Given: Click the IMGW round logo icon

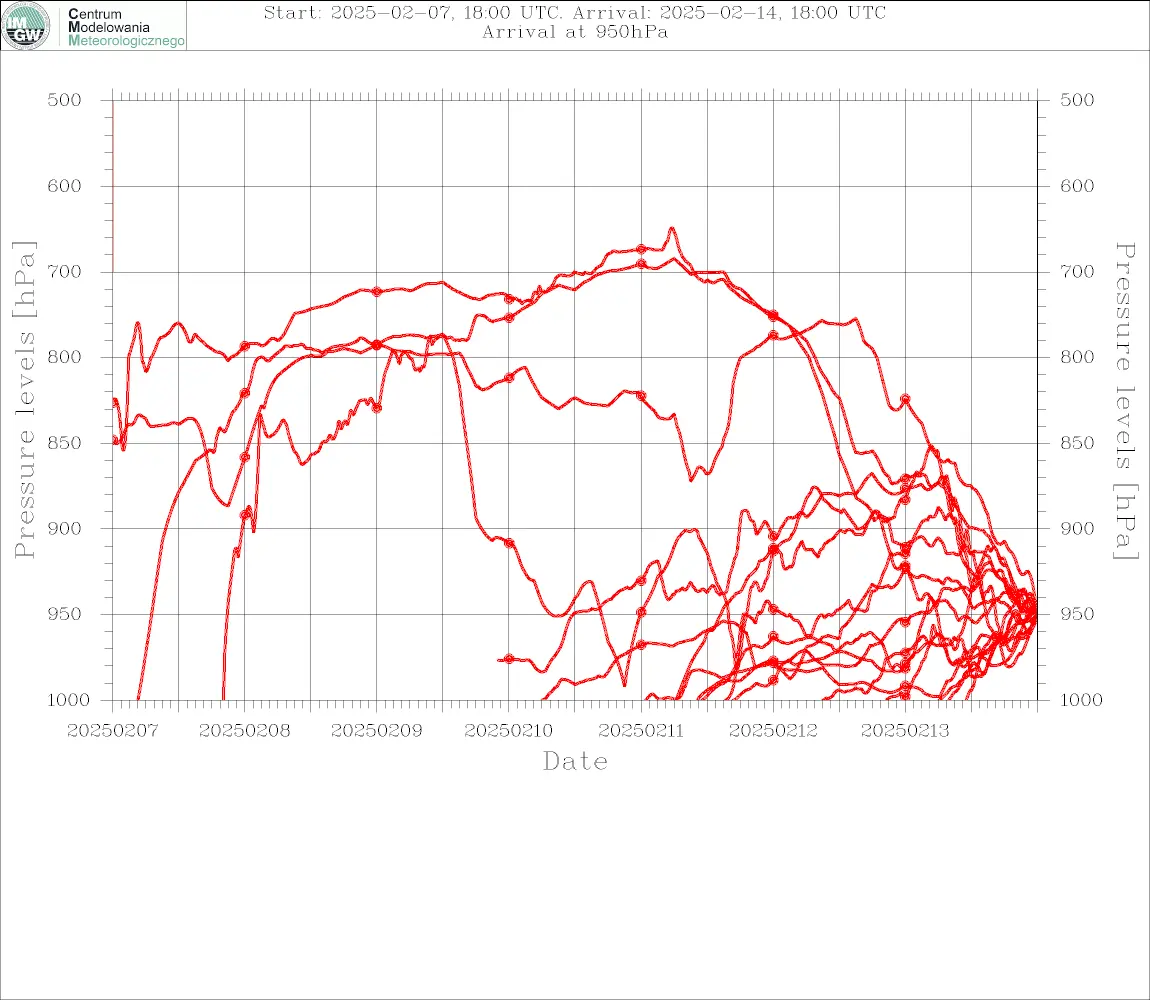Looking at the screenshot, I should (26, 26).
